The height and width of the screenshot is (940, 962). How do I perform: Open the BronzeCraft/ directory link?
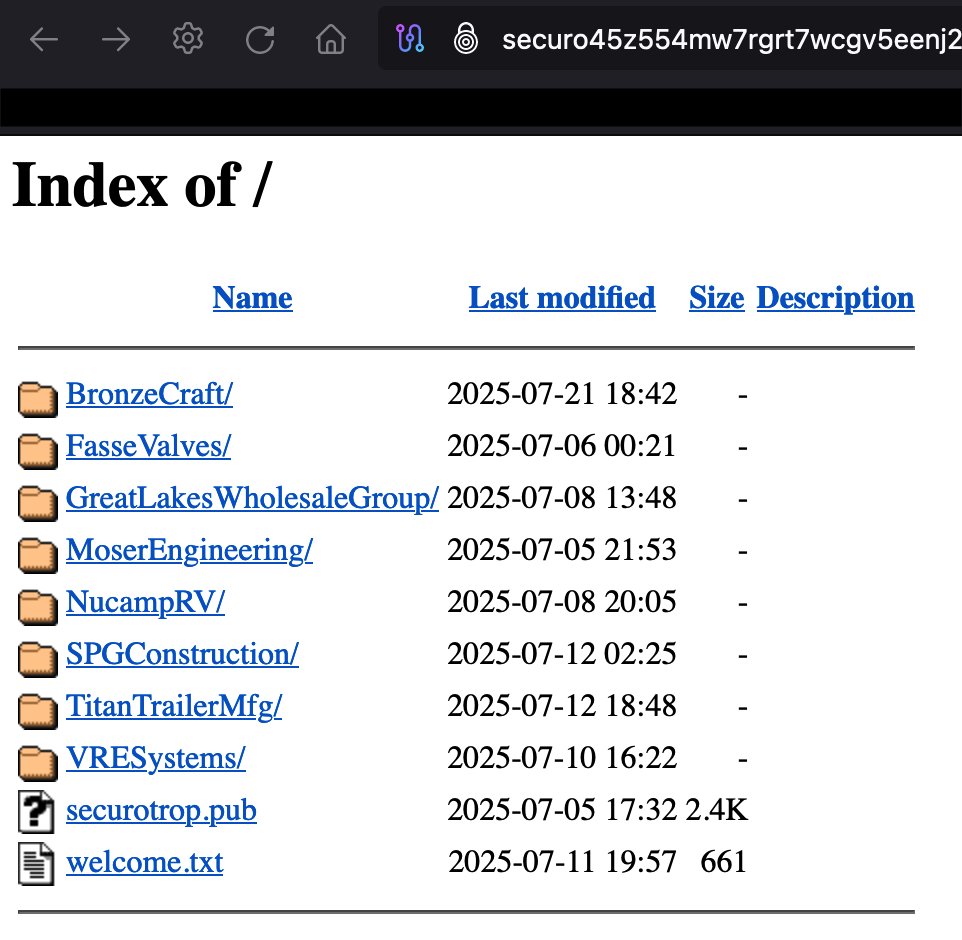pos(149,394)
